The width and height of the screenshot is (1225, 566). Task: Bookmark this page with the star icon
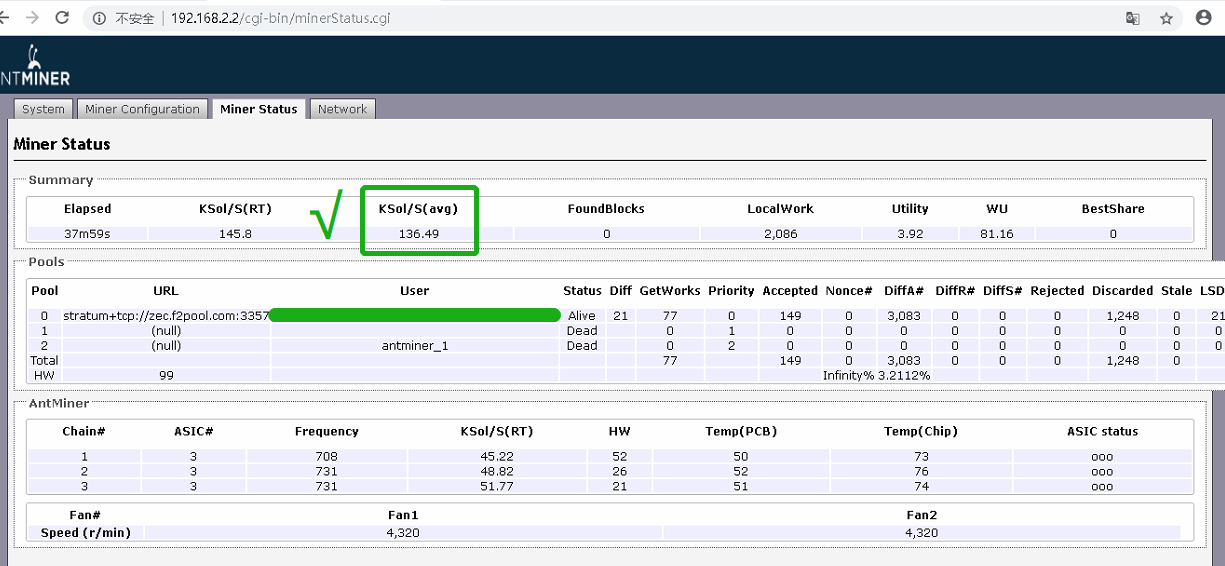coord(1166,18)
